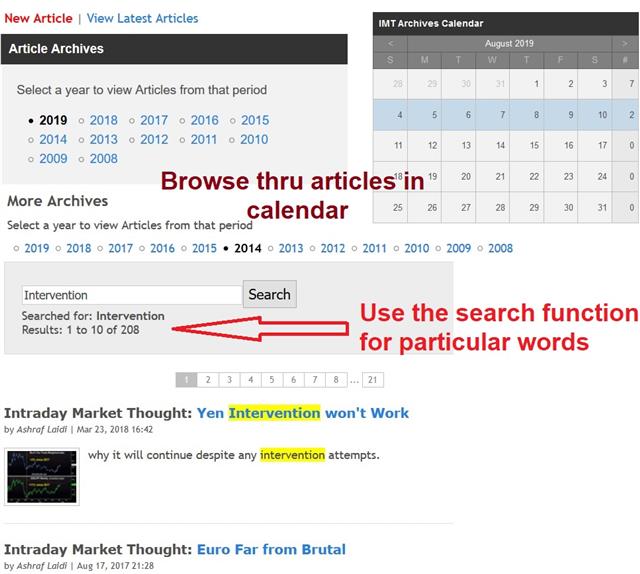
Task: Select 2012 in Article Archives
Action: (x=154, y=139)
